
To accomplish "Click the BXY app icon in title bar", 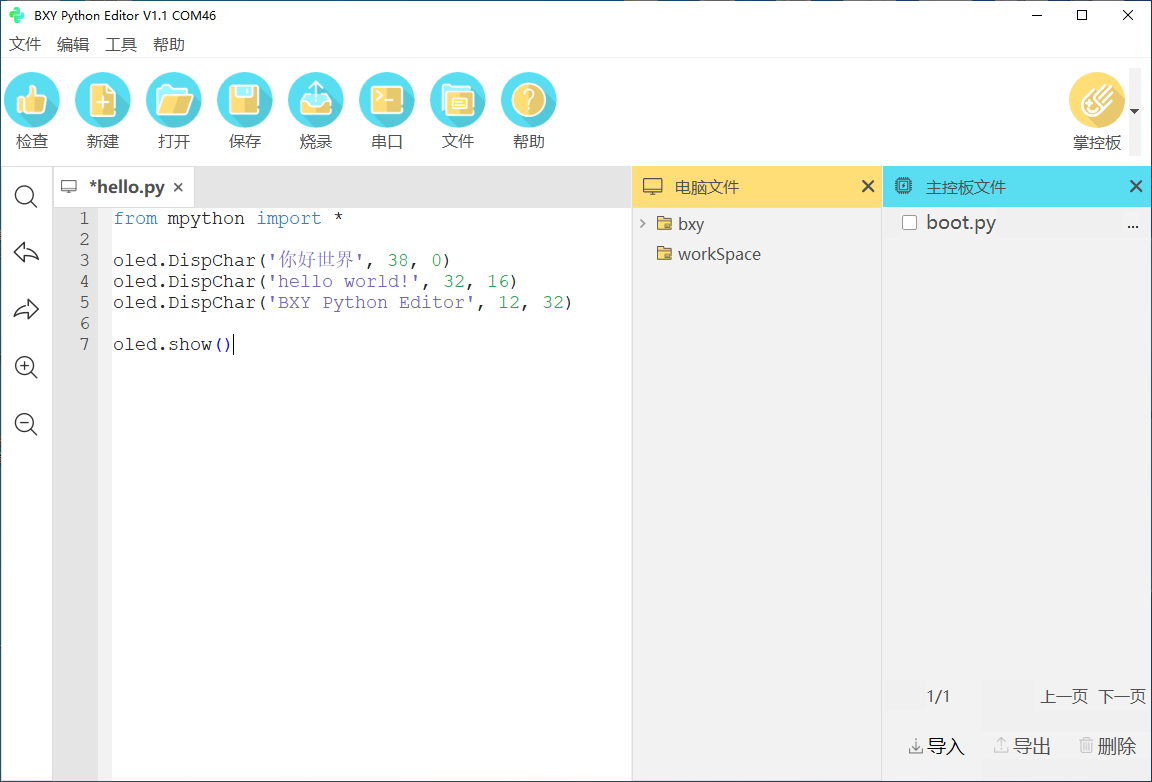I will point(16,15).
